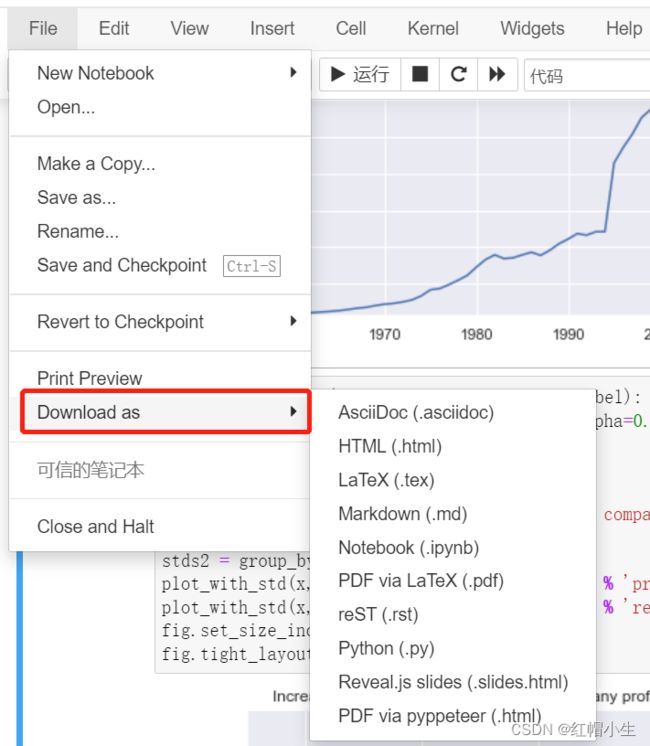Choose New Notebook in File menu

[x=160, y=73]
